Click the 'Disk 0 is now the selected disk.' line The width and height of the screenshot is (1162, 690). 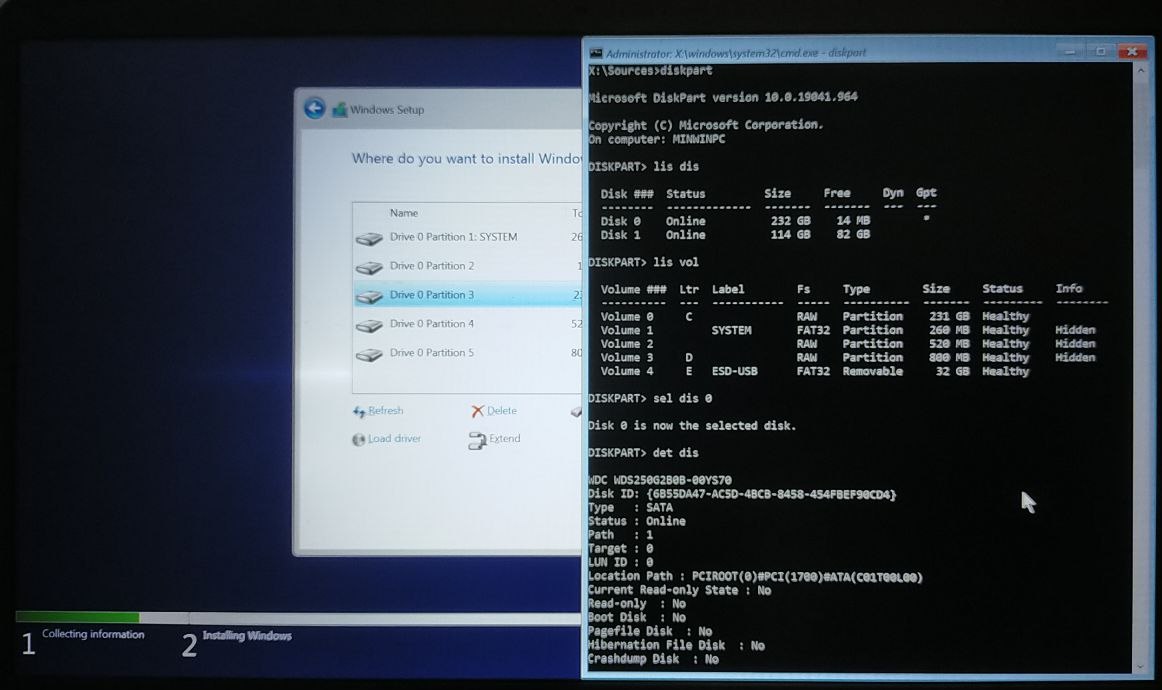(x=692, y=426)
